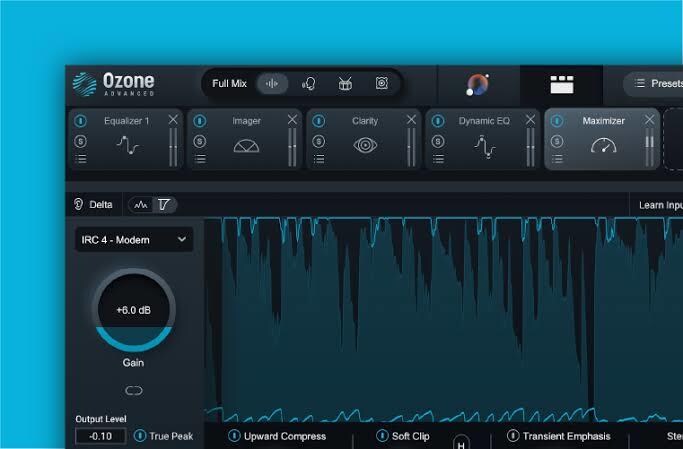Viewport: 683px width, 449px height.
Task: Bypass the Clarity module
Action: (x=318, y=121)
